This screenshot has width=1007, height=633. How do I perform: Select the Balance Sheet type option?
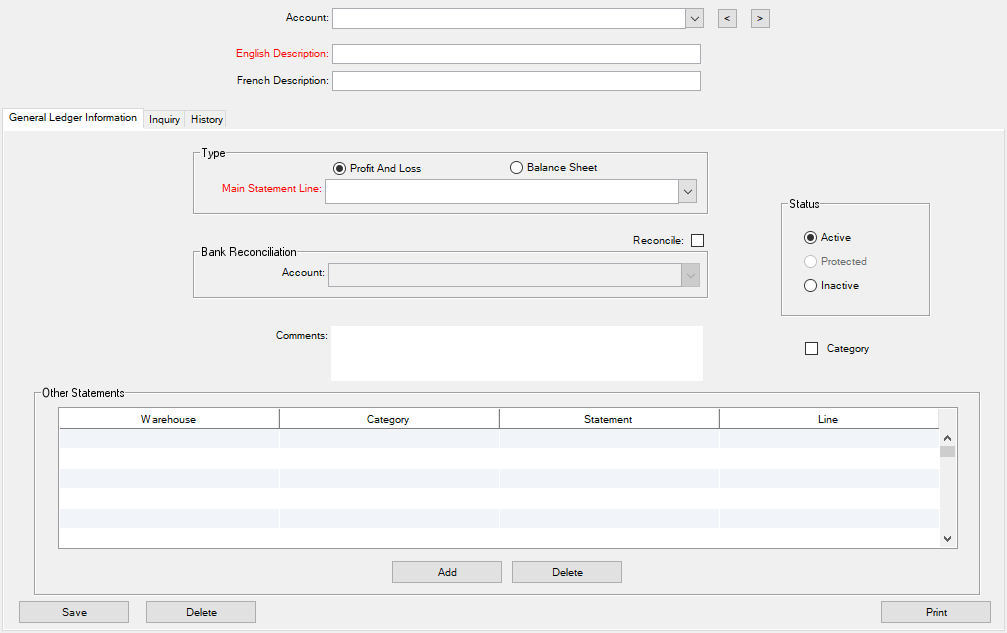(x=517, y=168)
